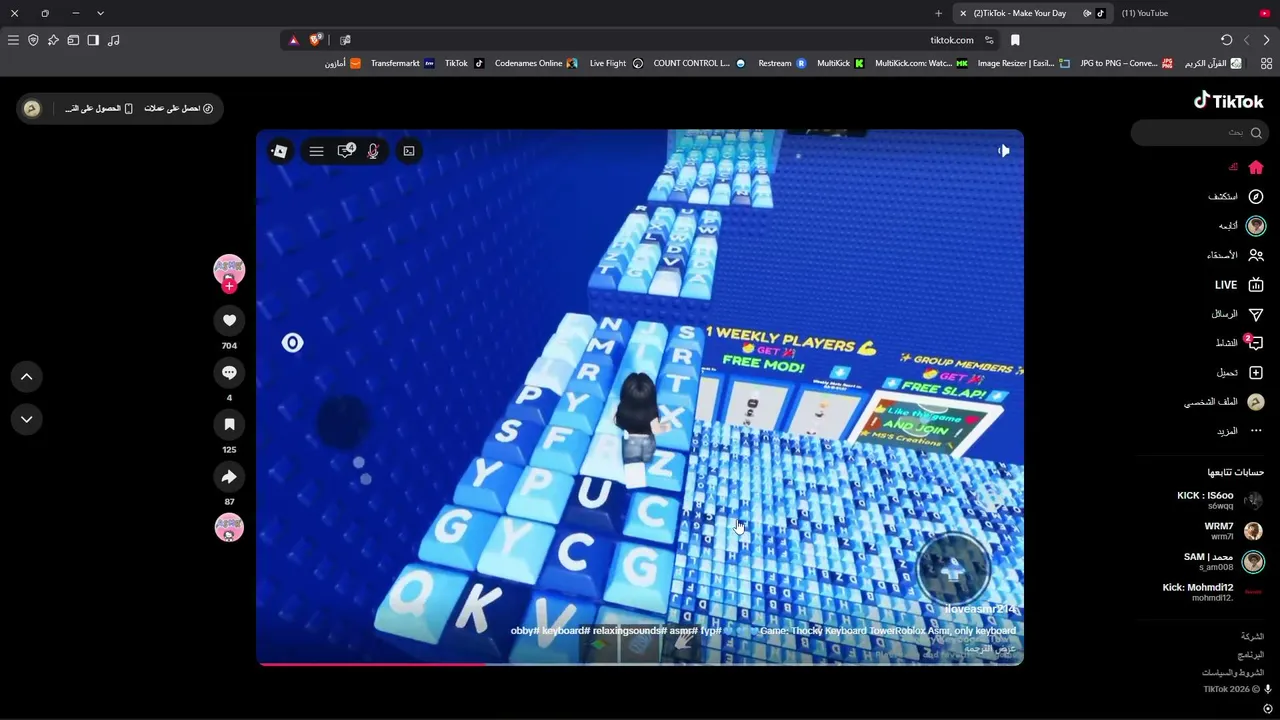Open Activity (النشاط) notifications

click(x=1240, y=343)
